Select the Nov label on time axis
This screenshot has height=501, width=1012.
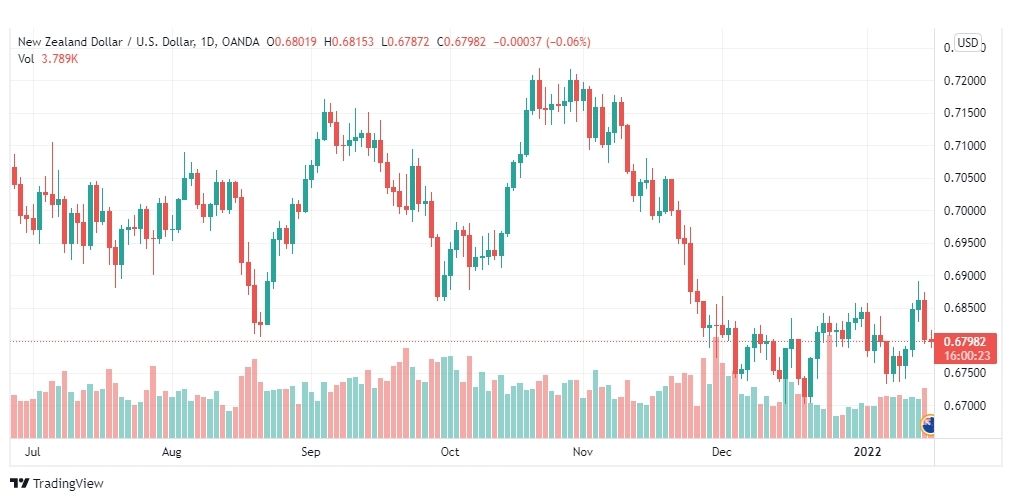pos(582,452)
